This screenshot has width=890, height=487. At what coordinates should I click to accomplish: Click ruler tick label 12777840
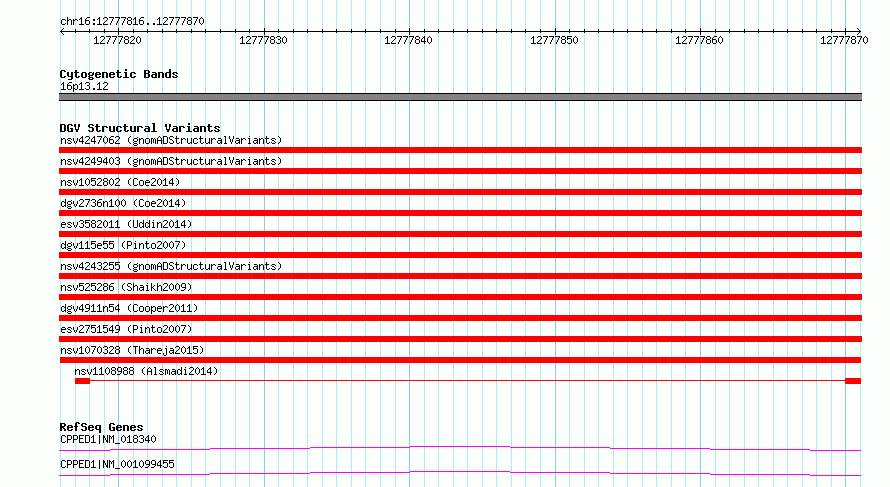pyautogui.click(x=408, y=40)
